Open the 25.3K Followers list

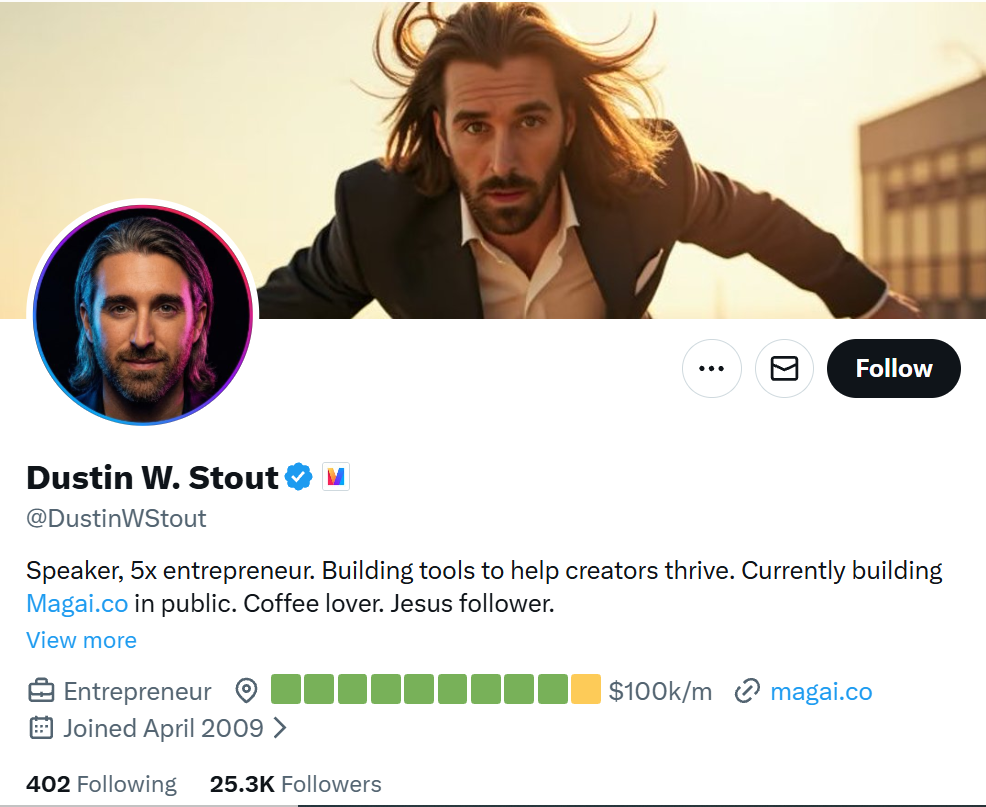[295, 784]
